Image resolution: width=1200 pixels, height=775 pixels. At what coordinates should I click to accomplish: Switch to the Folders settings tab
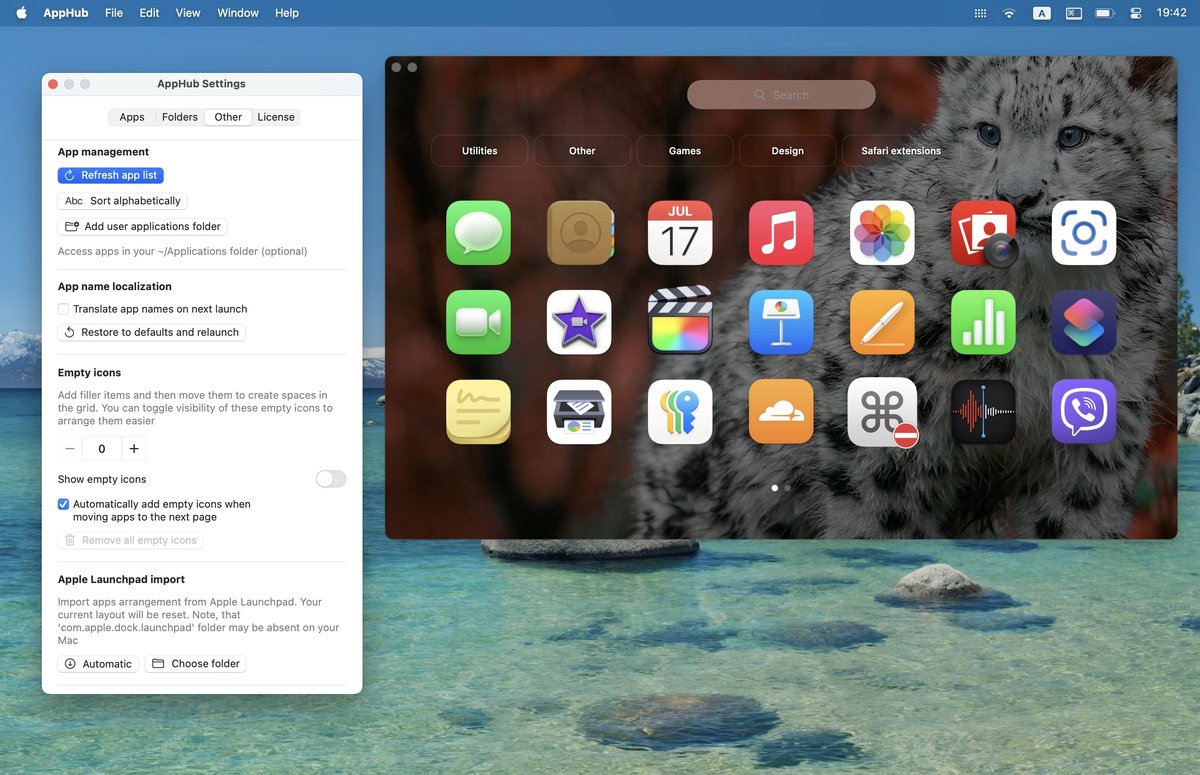coord(179,117)
